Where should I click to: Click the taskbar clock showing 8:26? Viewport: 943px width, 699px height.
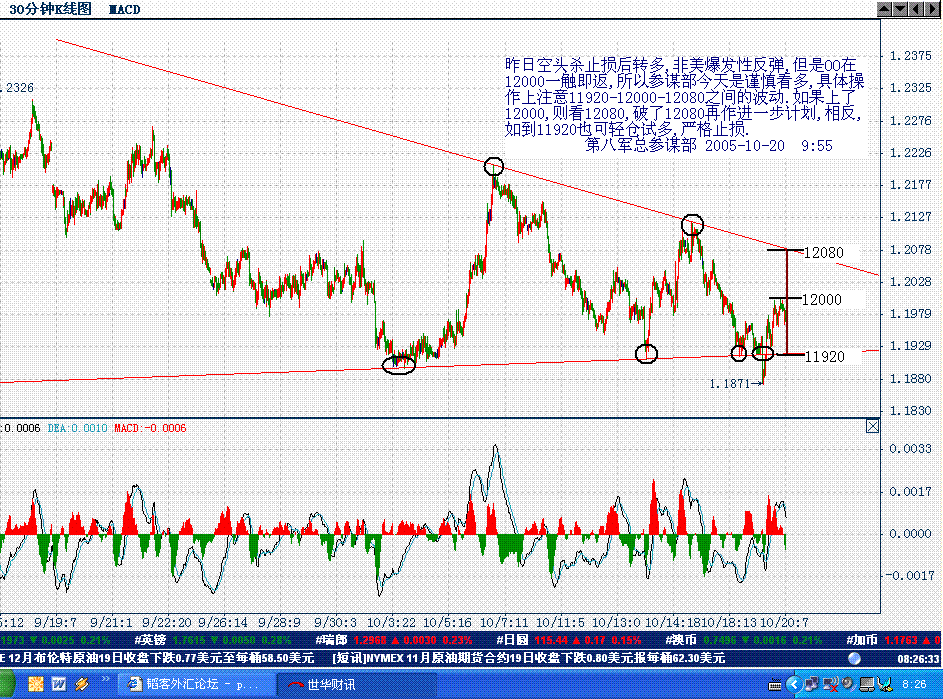(x=914, y=685)
